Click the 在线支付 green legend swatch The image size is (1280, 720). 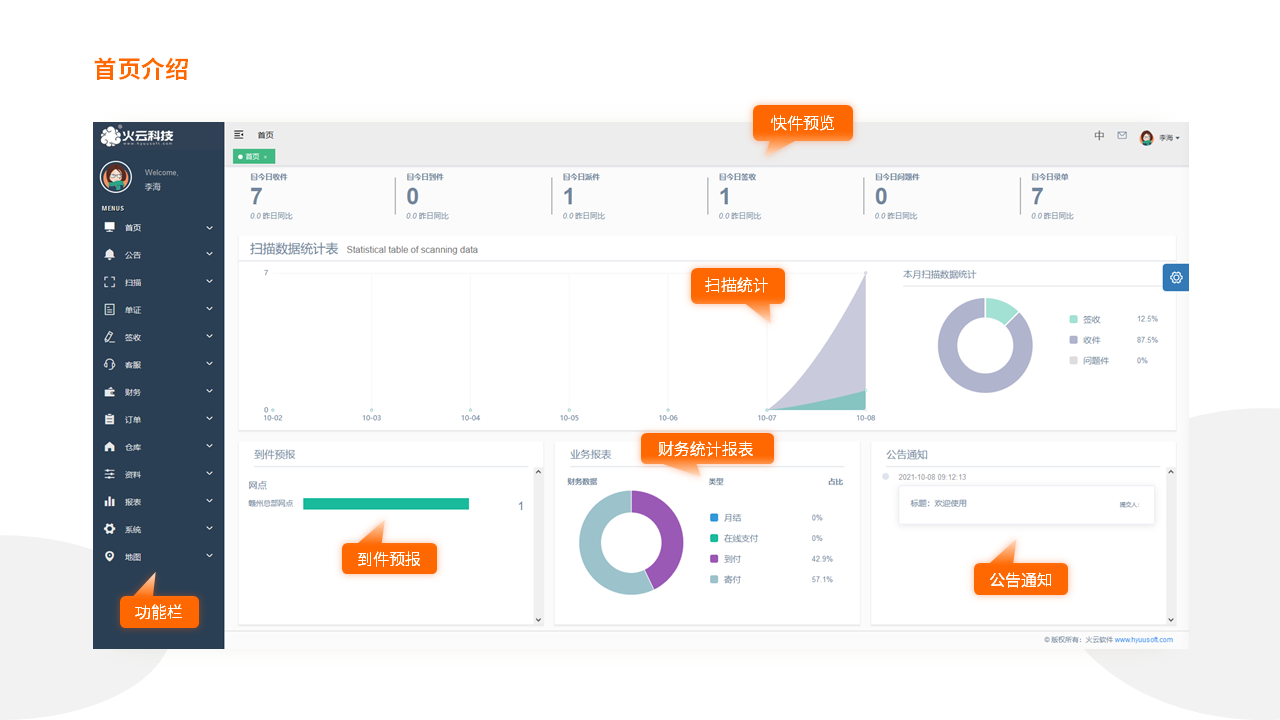tap(714, 539)
